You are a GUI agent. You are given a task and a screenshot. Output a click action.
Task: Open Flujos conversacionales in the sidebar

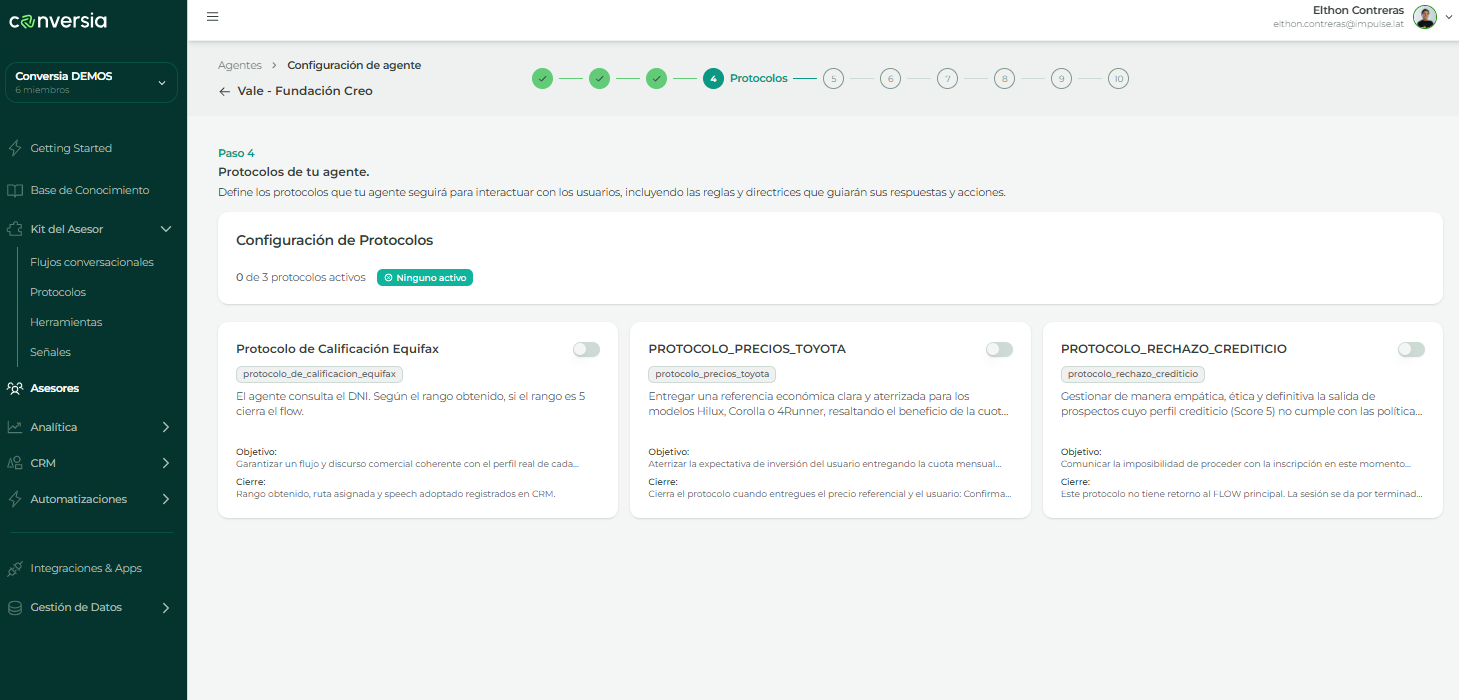92,262
